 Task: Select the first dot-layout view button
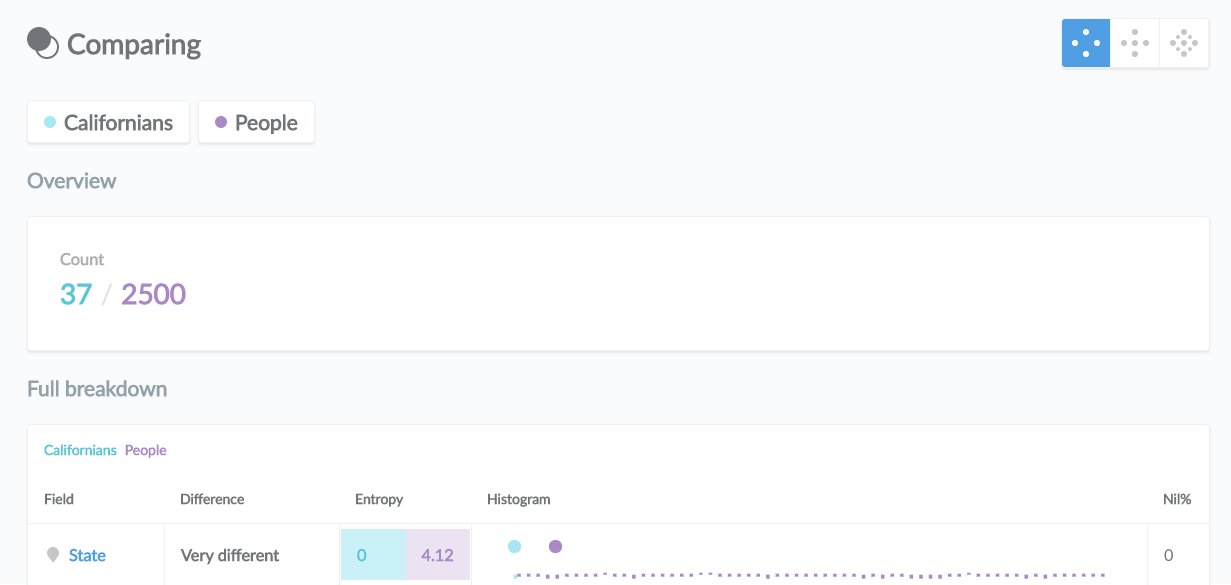point(1086,43)
